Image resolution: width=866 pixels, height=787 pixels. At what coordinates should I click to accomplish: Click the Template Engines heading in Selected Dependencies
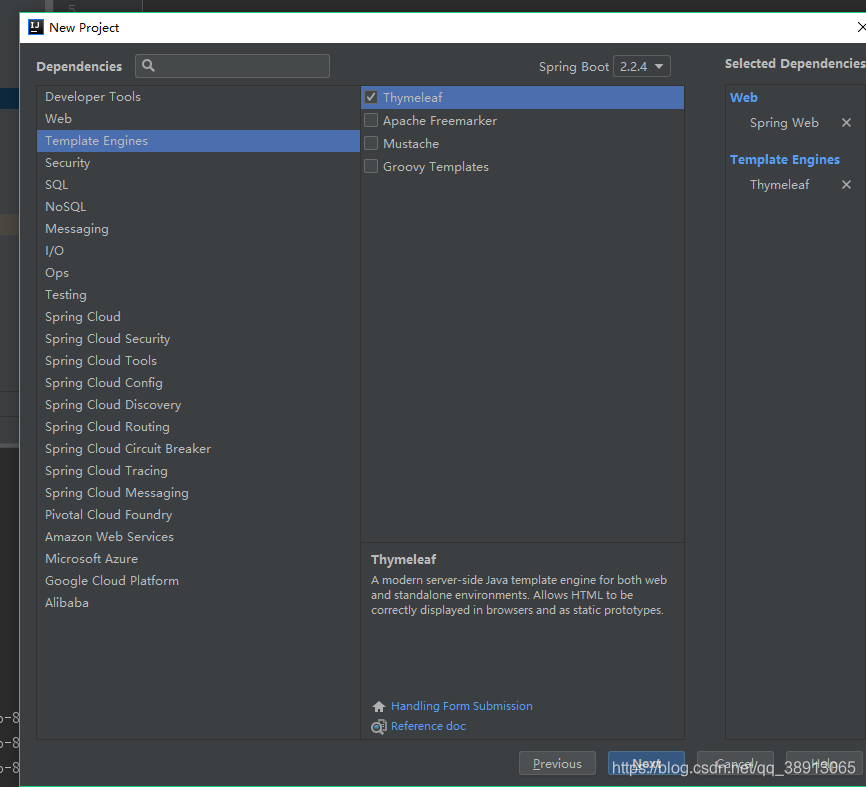point(784,160)
